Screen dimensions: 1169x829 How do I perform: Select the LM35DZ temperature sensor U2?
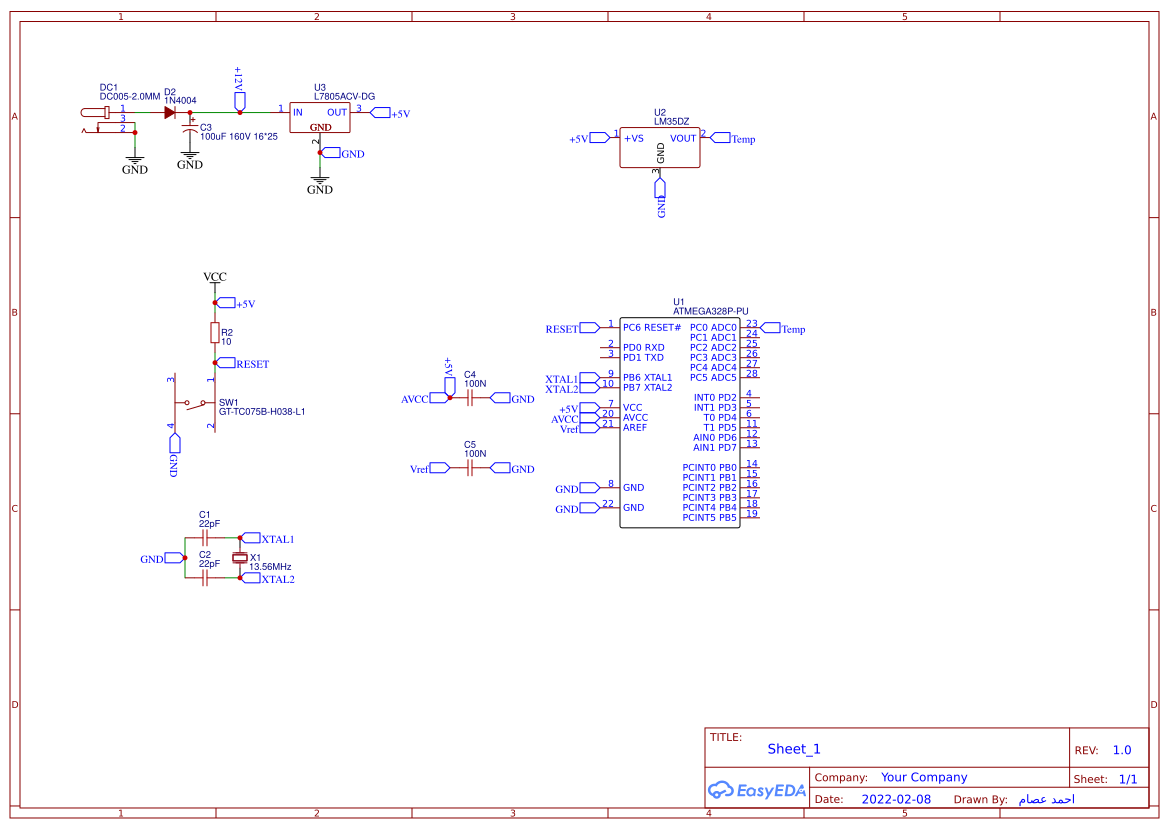[x=660, y=145]
